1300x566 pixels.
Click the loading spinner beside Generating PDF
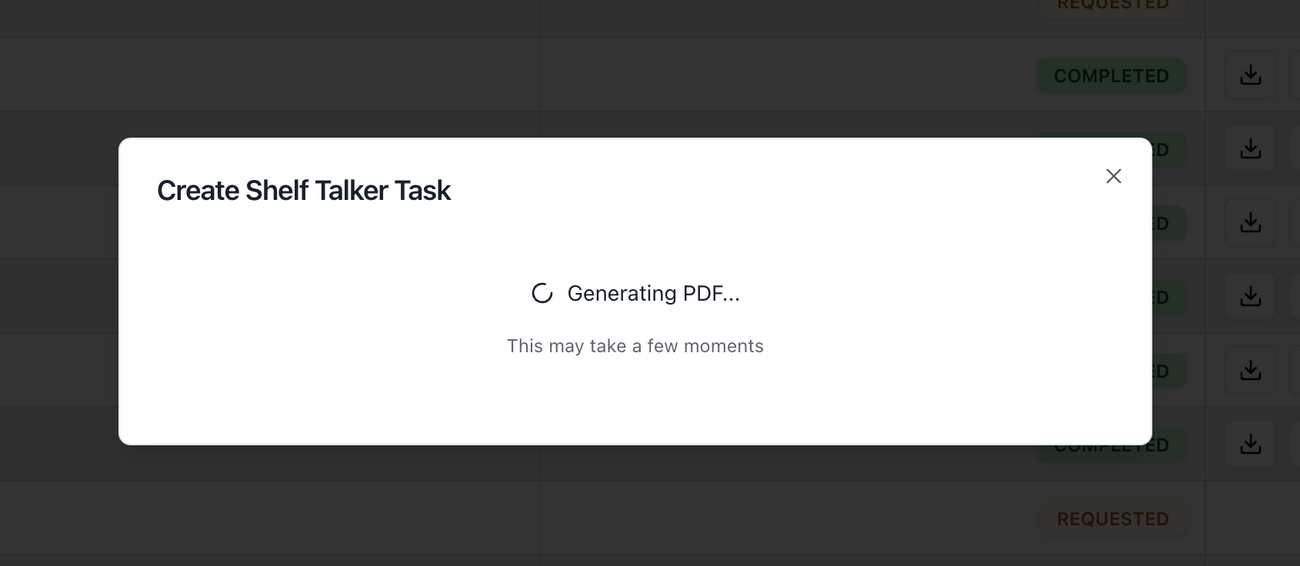[542, 294]
